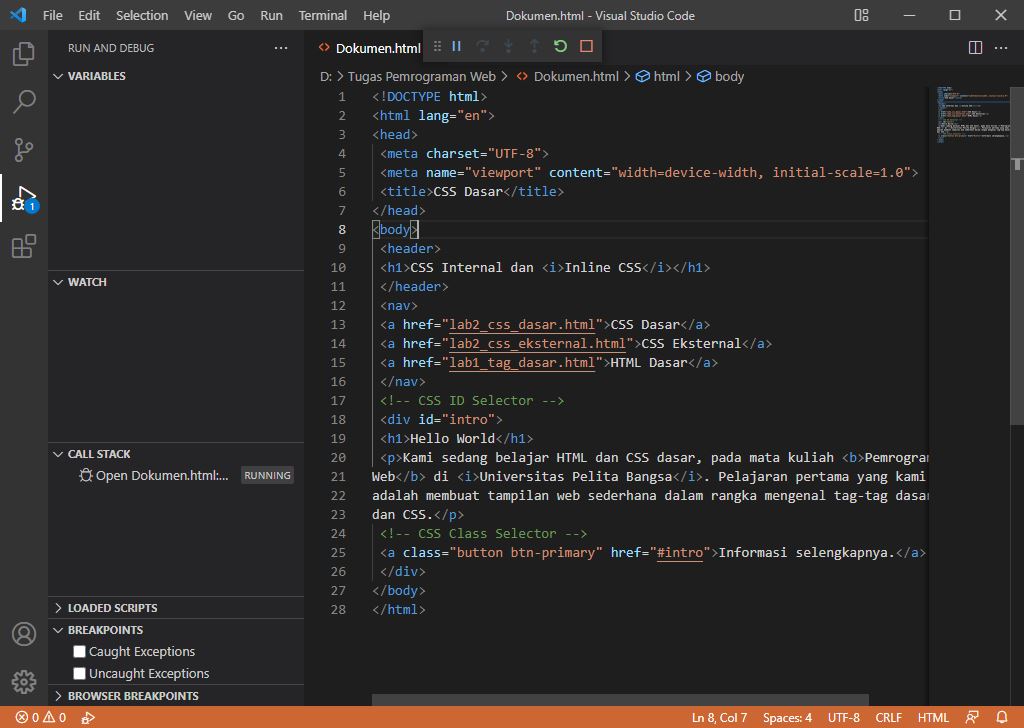Select the Run and Debug view icon

coord(24,198)
